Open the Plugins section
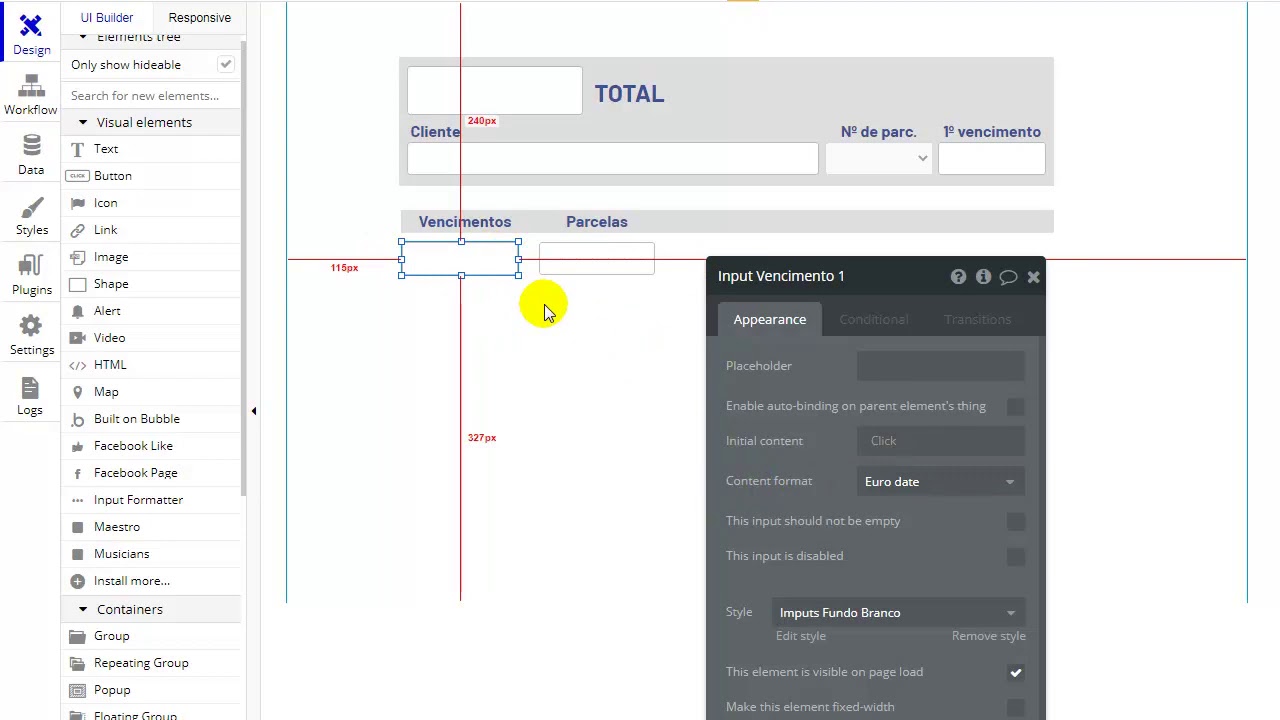 click(31, 275)
